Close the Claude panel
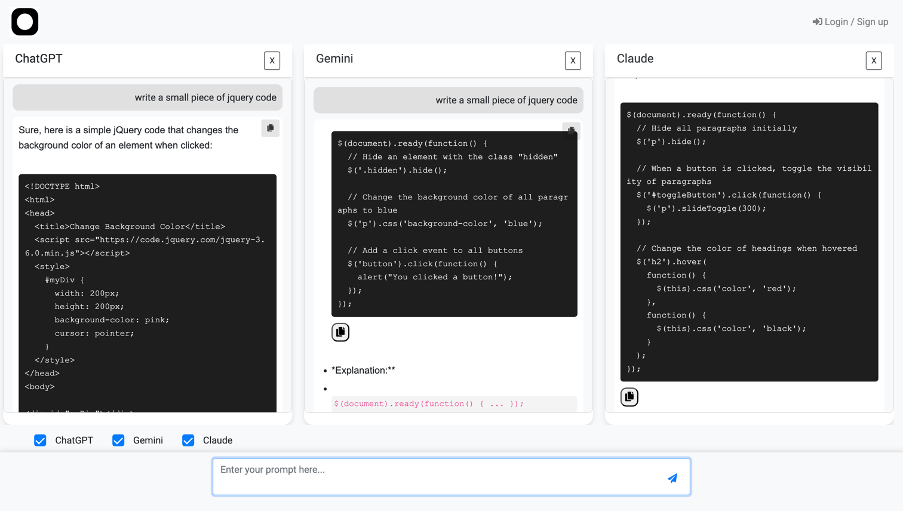 (873, 61)
